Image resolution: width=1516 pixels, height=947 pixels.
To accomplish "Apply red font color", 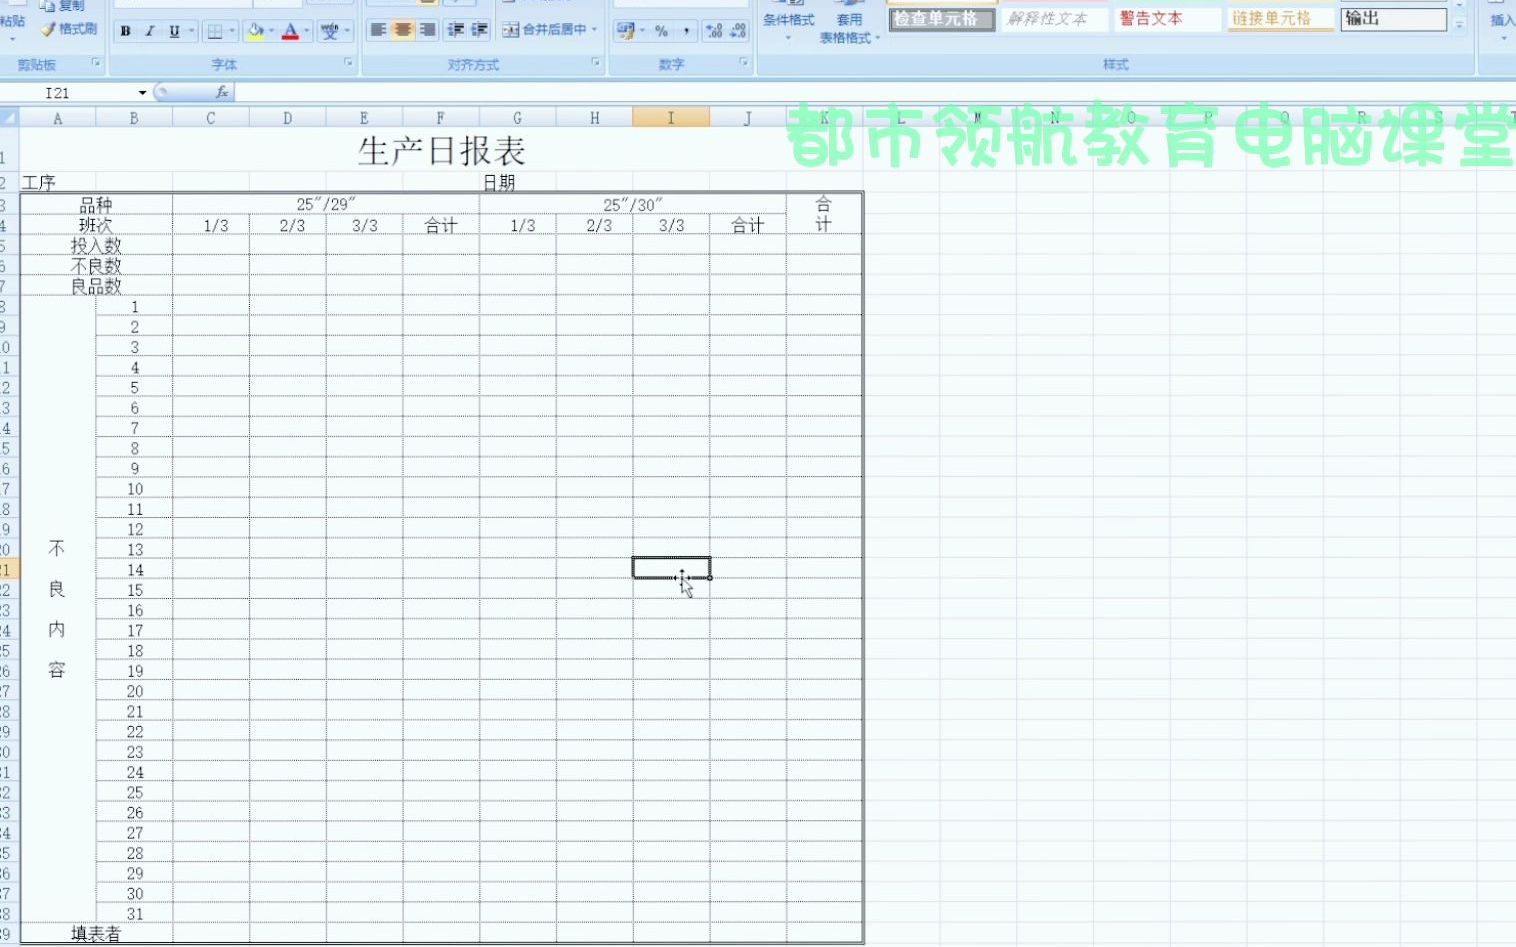I will (x=290, y=31).
